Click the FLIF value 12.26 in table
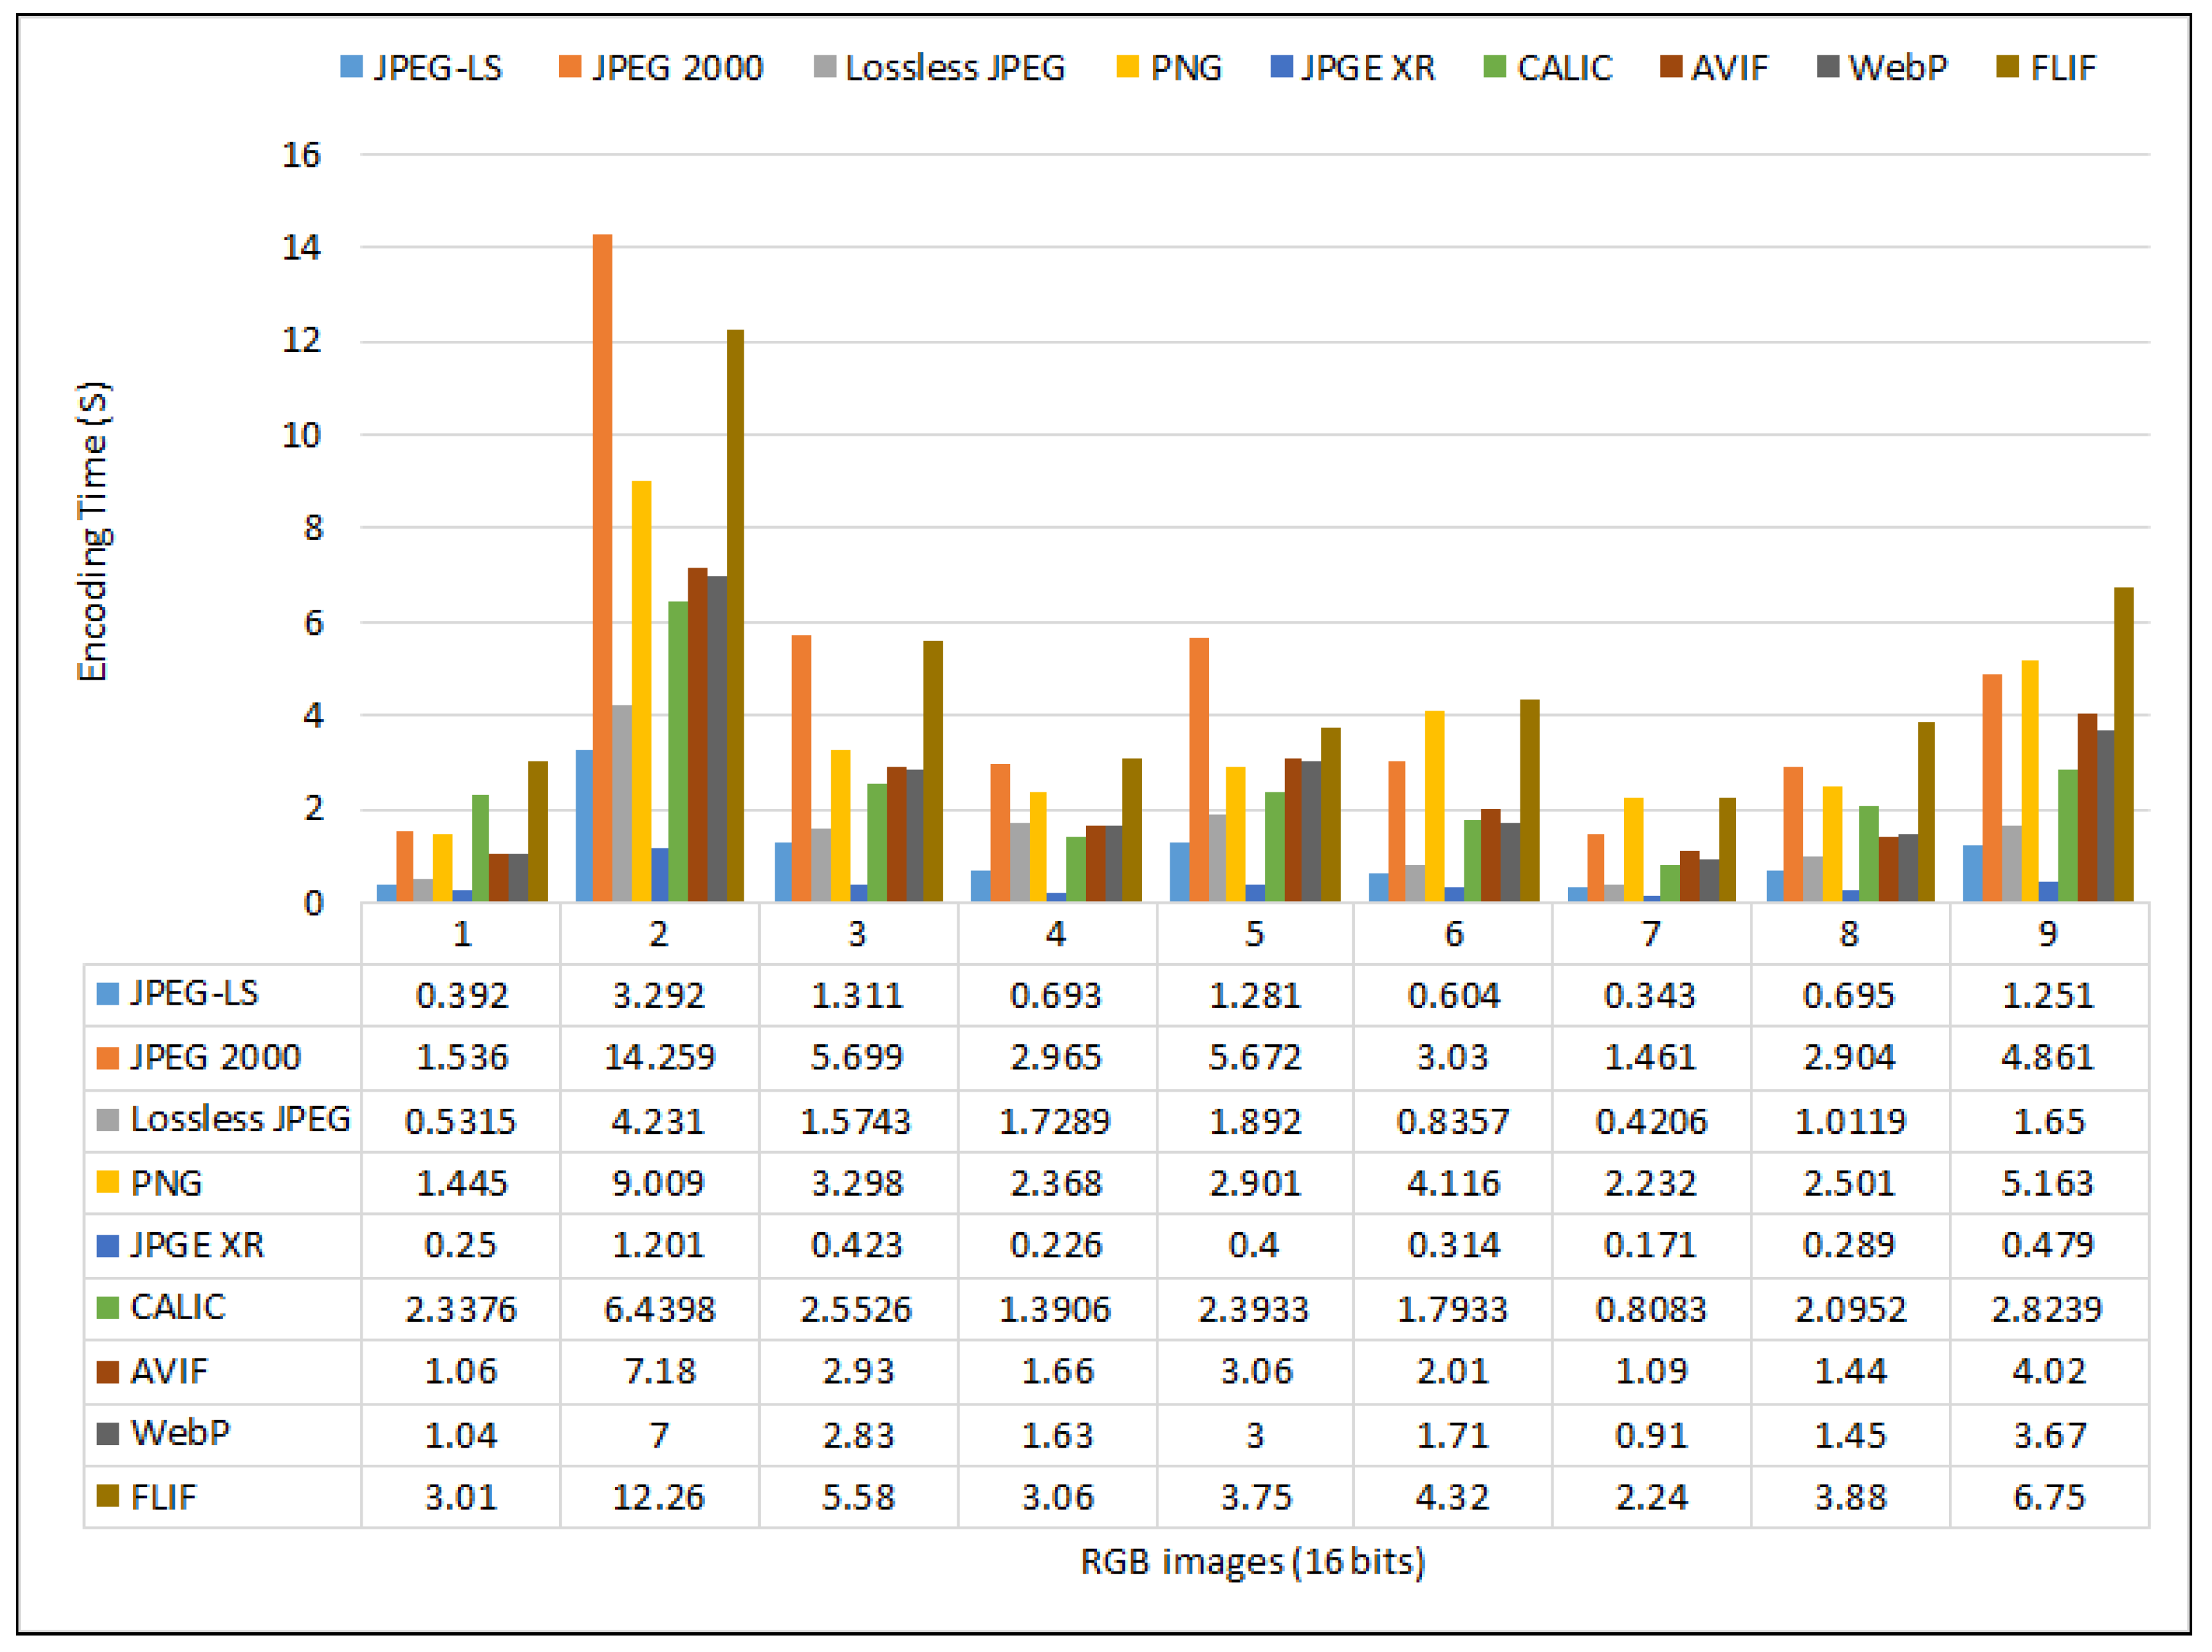Viewport: 2212px width, 1652px height. (659, 1497)
